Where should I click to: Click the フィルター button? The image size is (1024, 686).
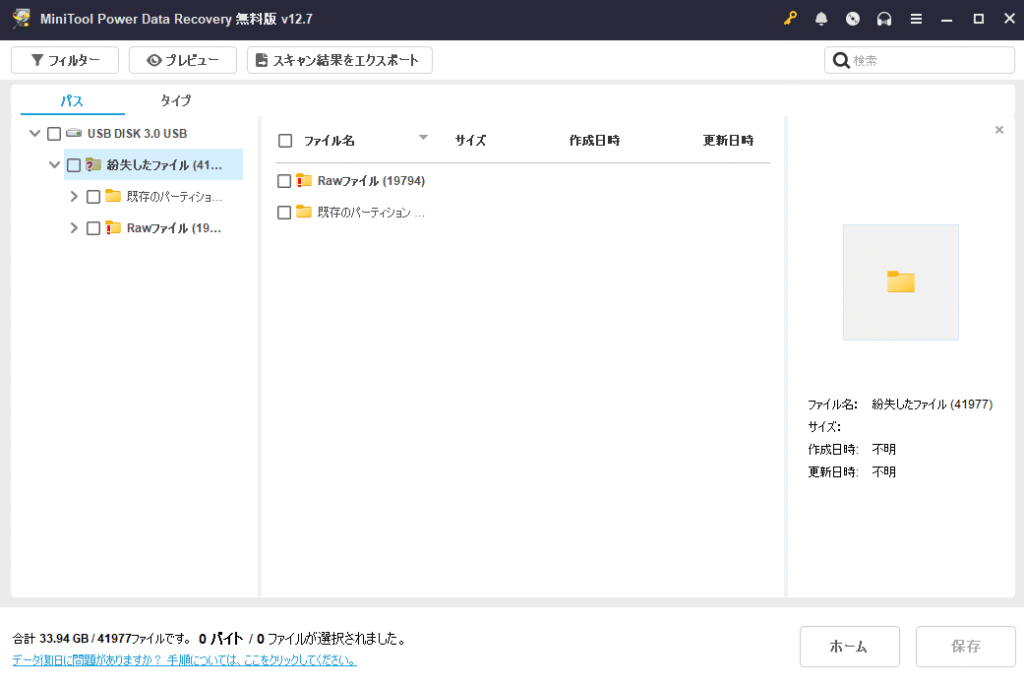coord(65,60)
